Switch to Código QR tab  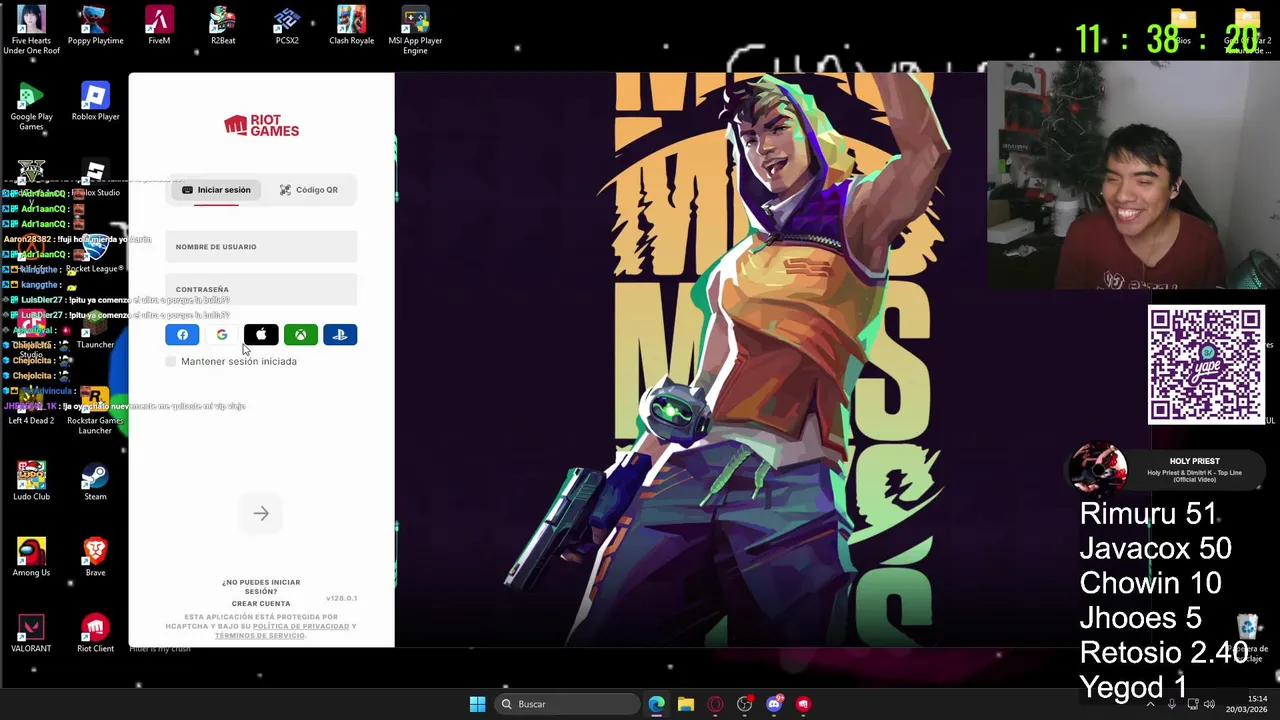309,190
